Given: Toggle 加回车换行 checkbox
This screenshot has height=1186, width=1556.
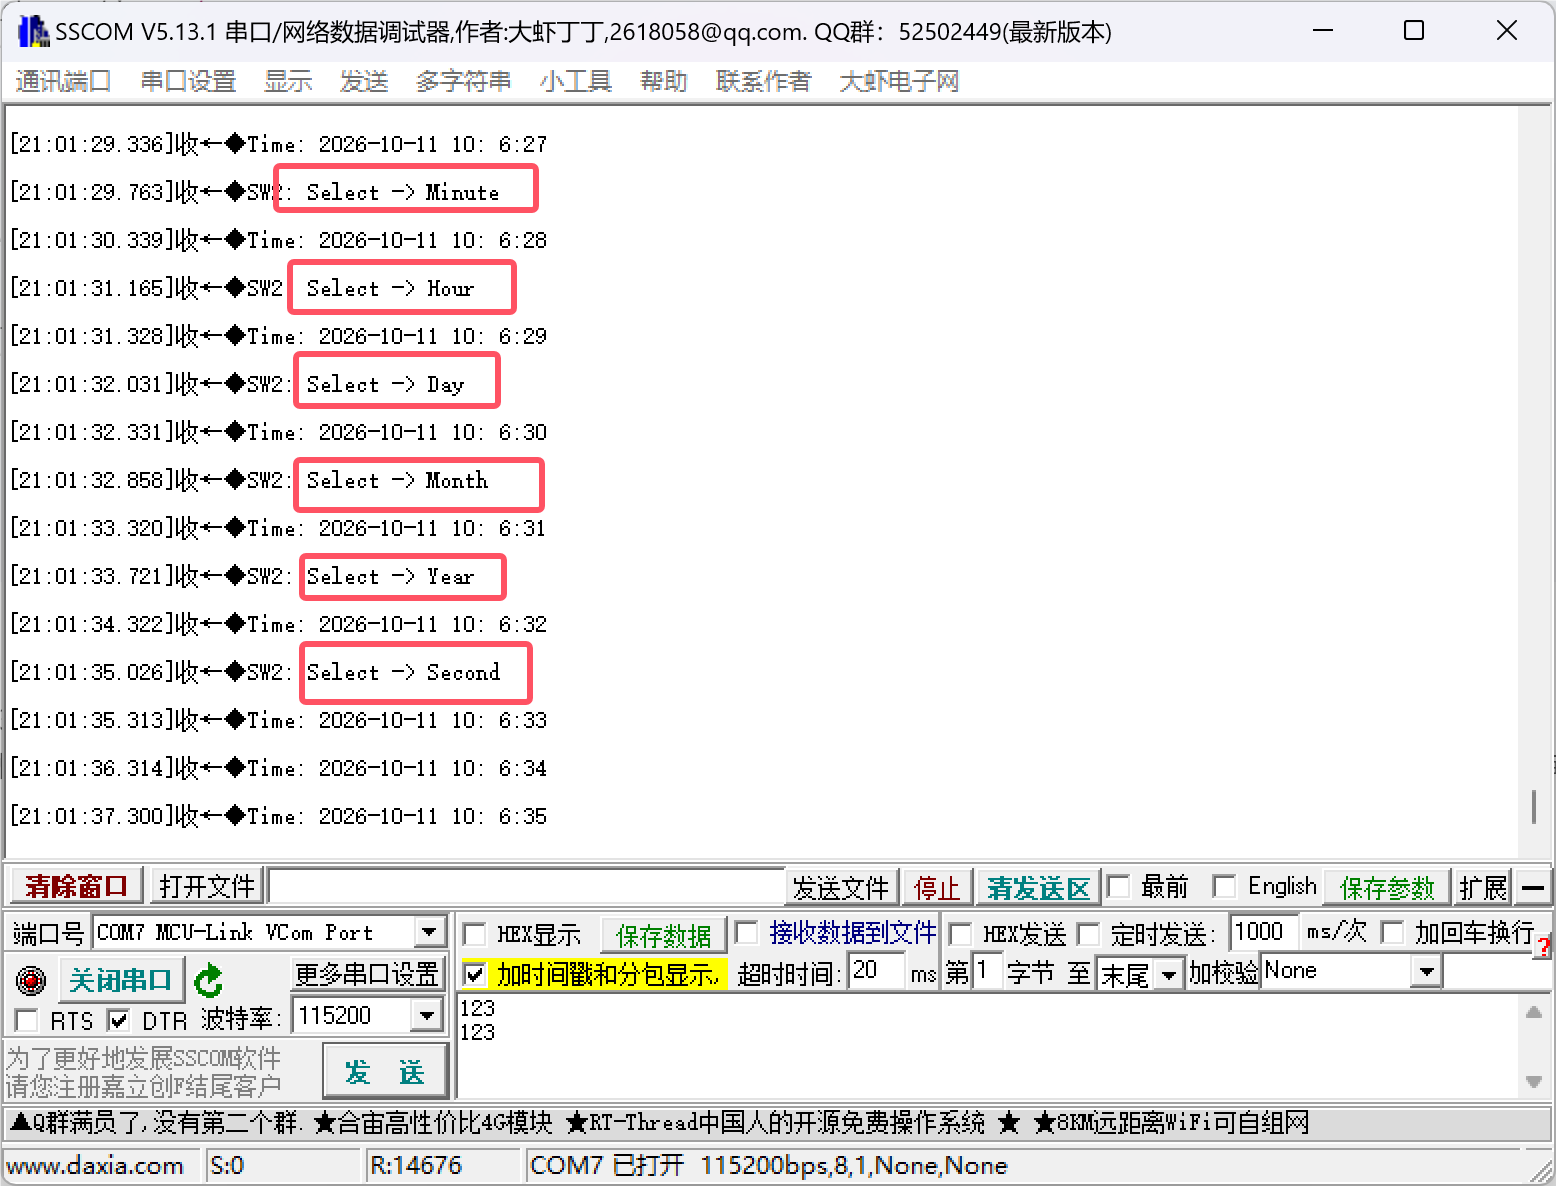Looking at the screenshot, I should pos(1392,932).
